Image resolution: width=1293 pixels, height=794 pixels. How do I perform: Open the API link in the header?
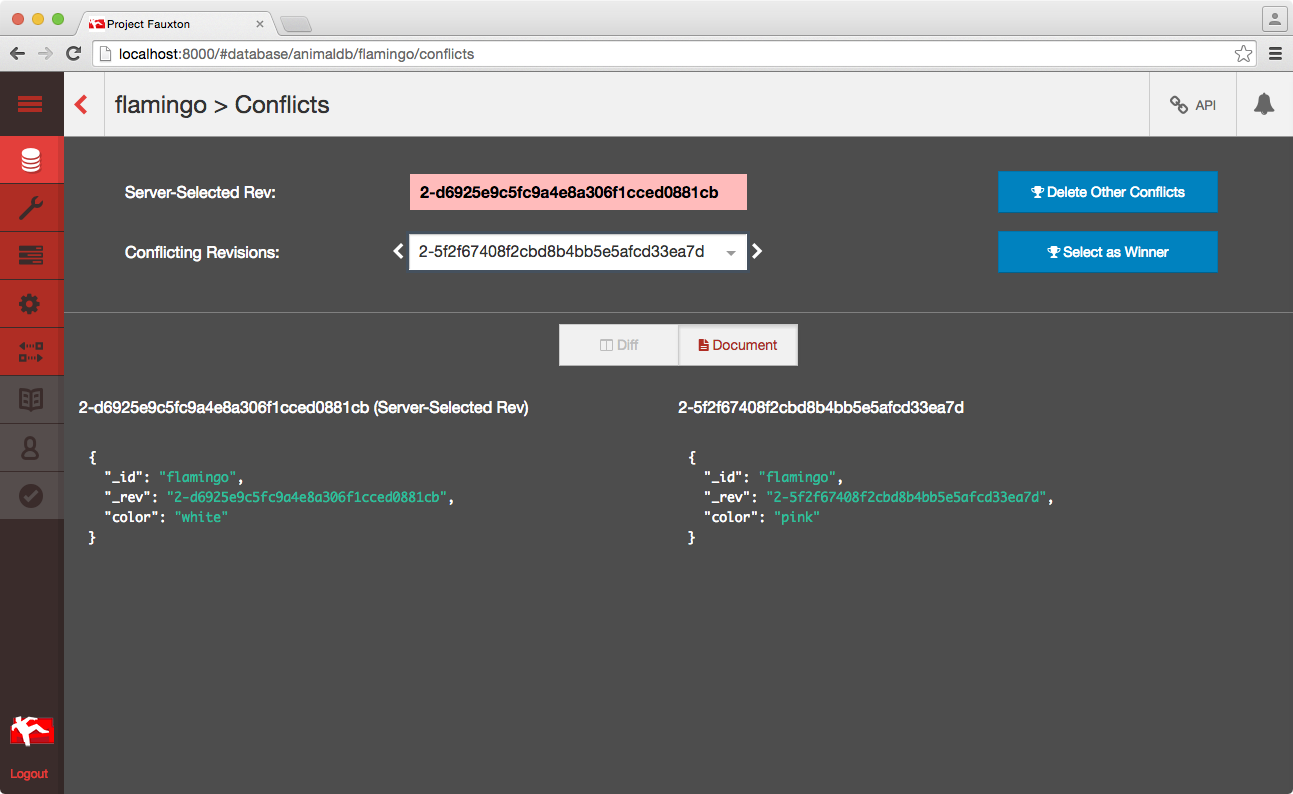[1193, 104]
